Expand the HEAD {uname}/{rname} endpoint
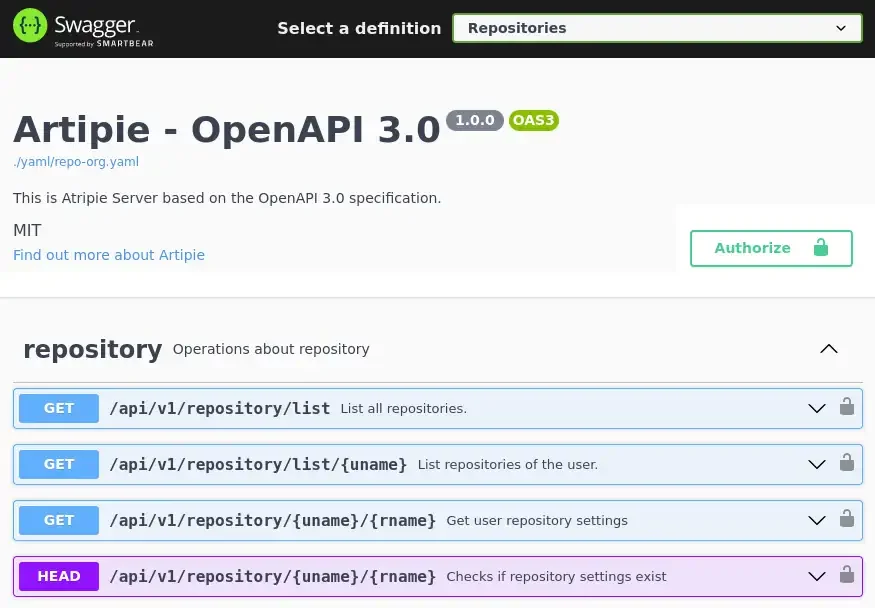Viewport: 875px width, 608px height. (817, 576)
